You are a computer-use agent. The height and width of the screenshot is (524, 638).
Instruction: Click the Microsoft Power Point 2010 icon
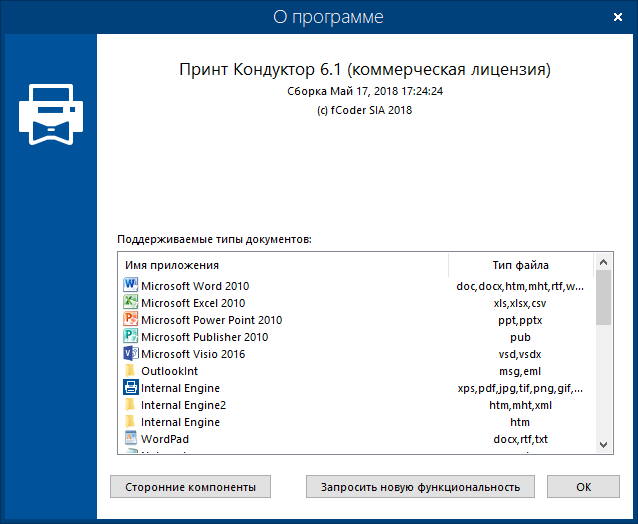(130, 320)
